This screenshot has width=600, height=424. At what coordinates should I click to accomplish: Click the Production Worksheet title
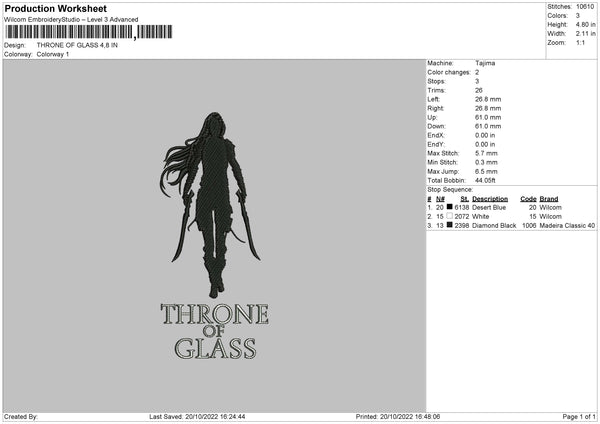56,8
